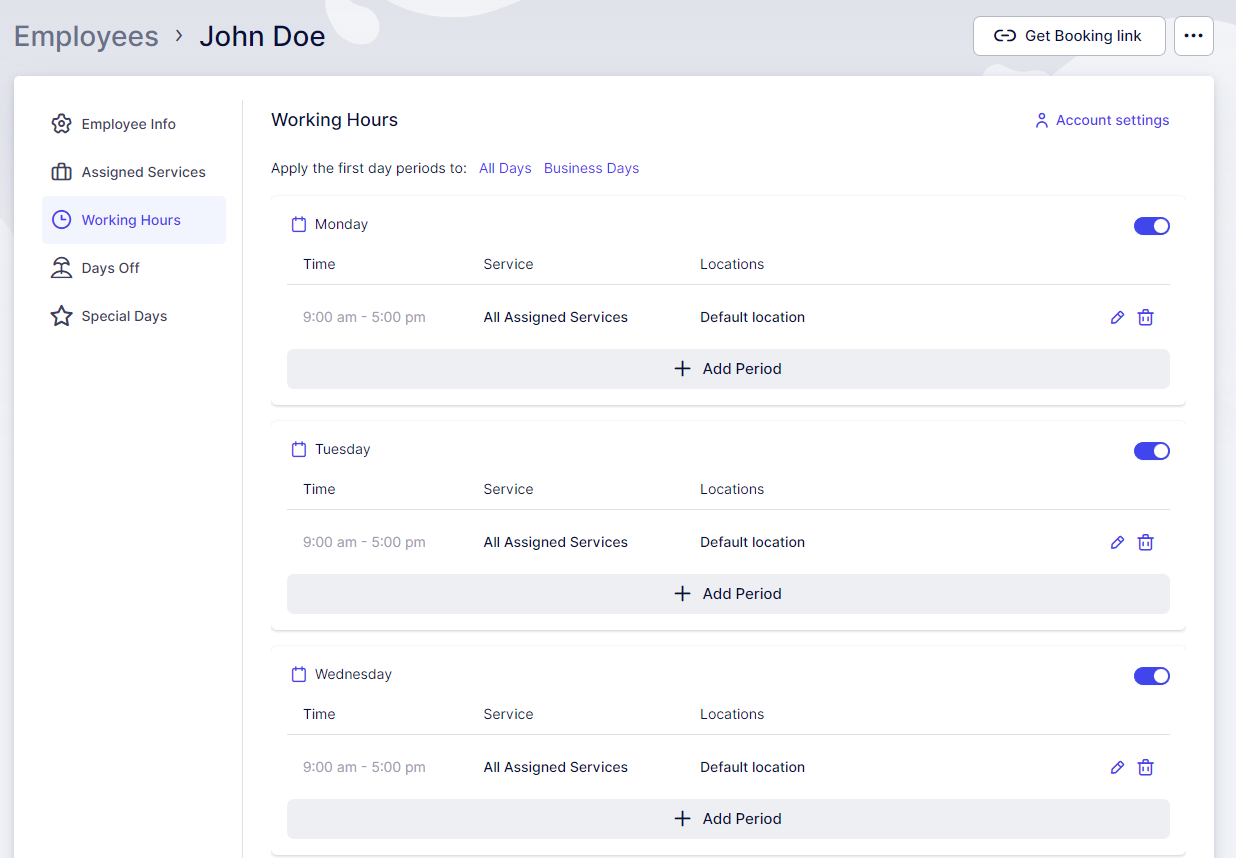Open the three-dots more options menu
The image size is (1236, 858).
[1194, 36]
